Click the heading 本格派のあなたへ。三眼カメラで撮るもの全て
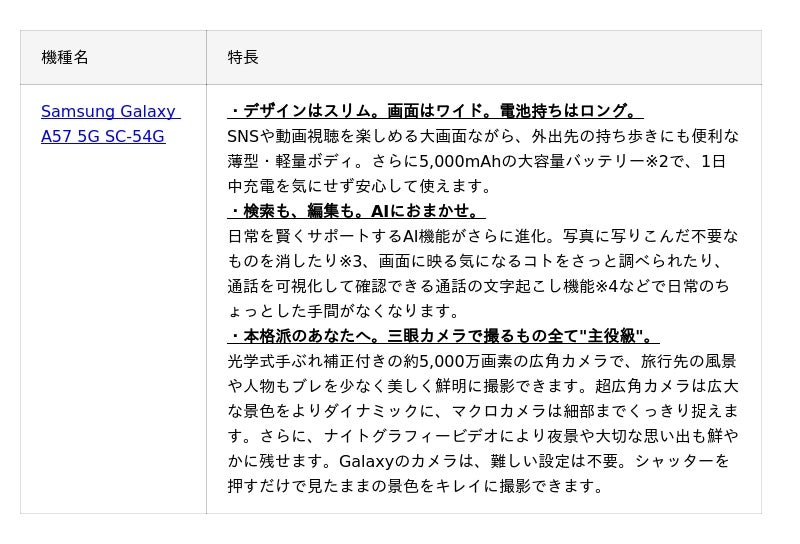The image size is (800, 544). coord(443,336)
